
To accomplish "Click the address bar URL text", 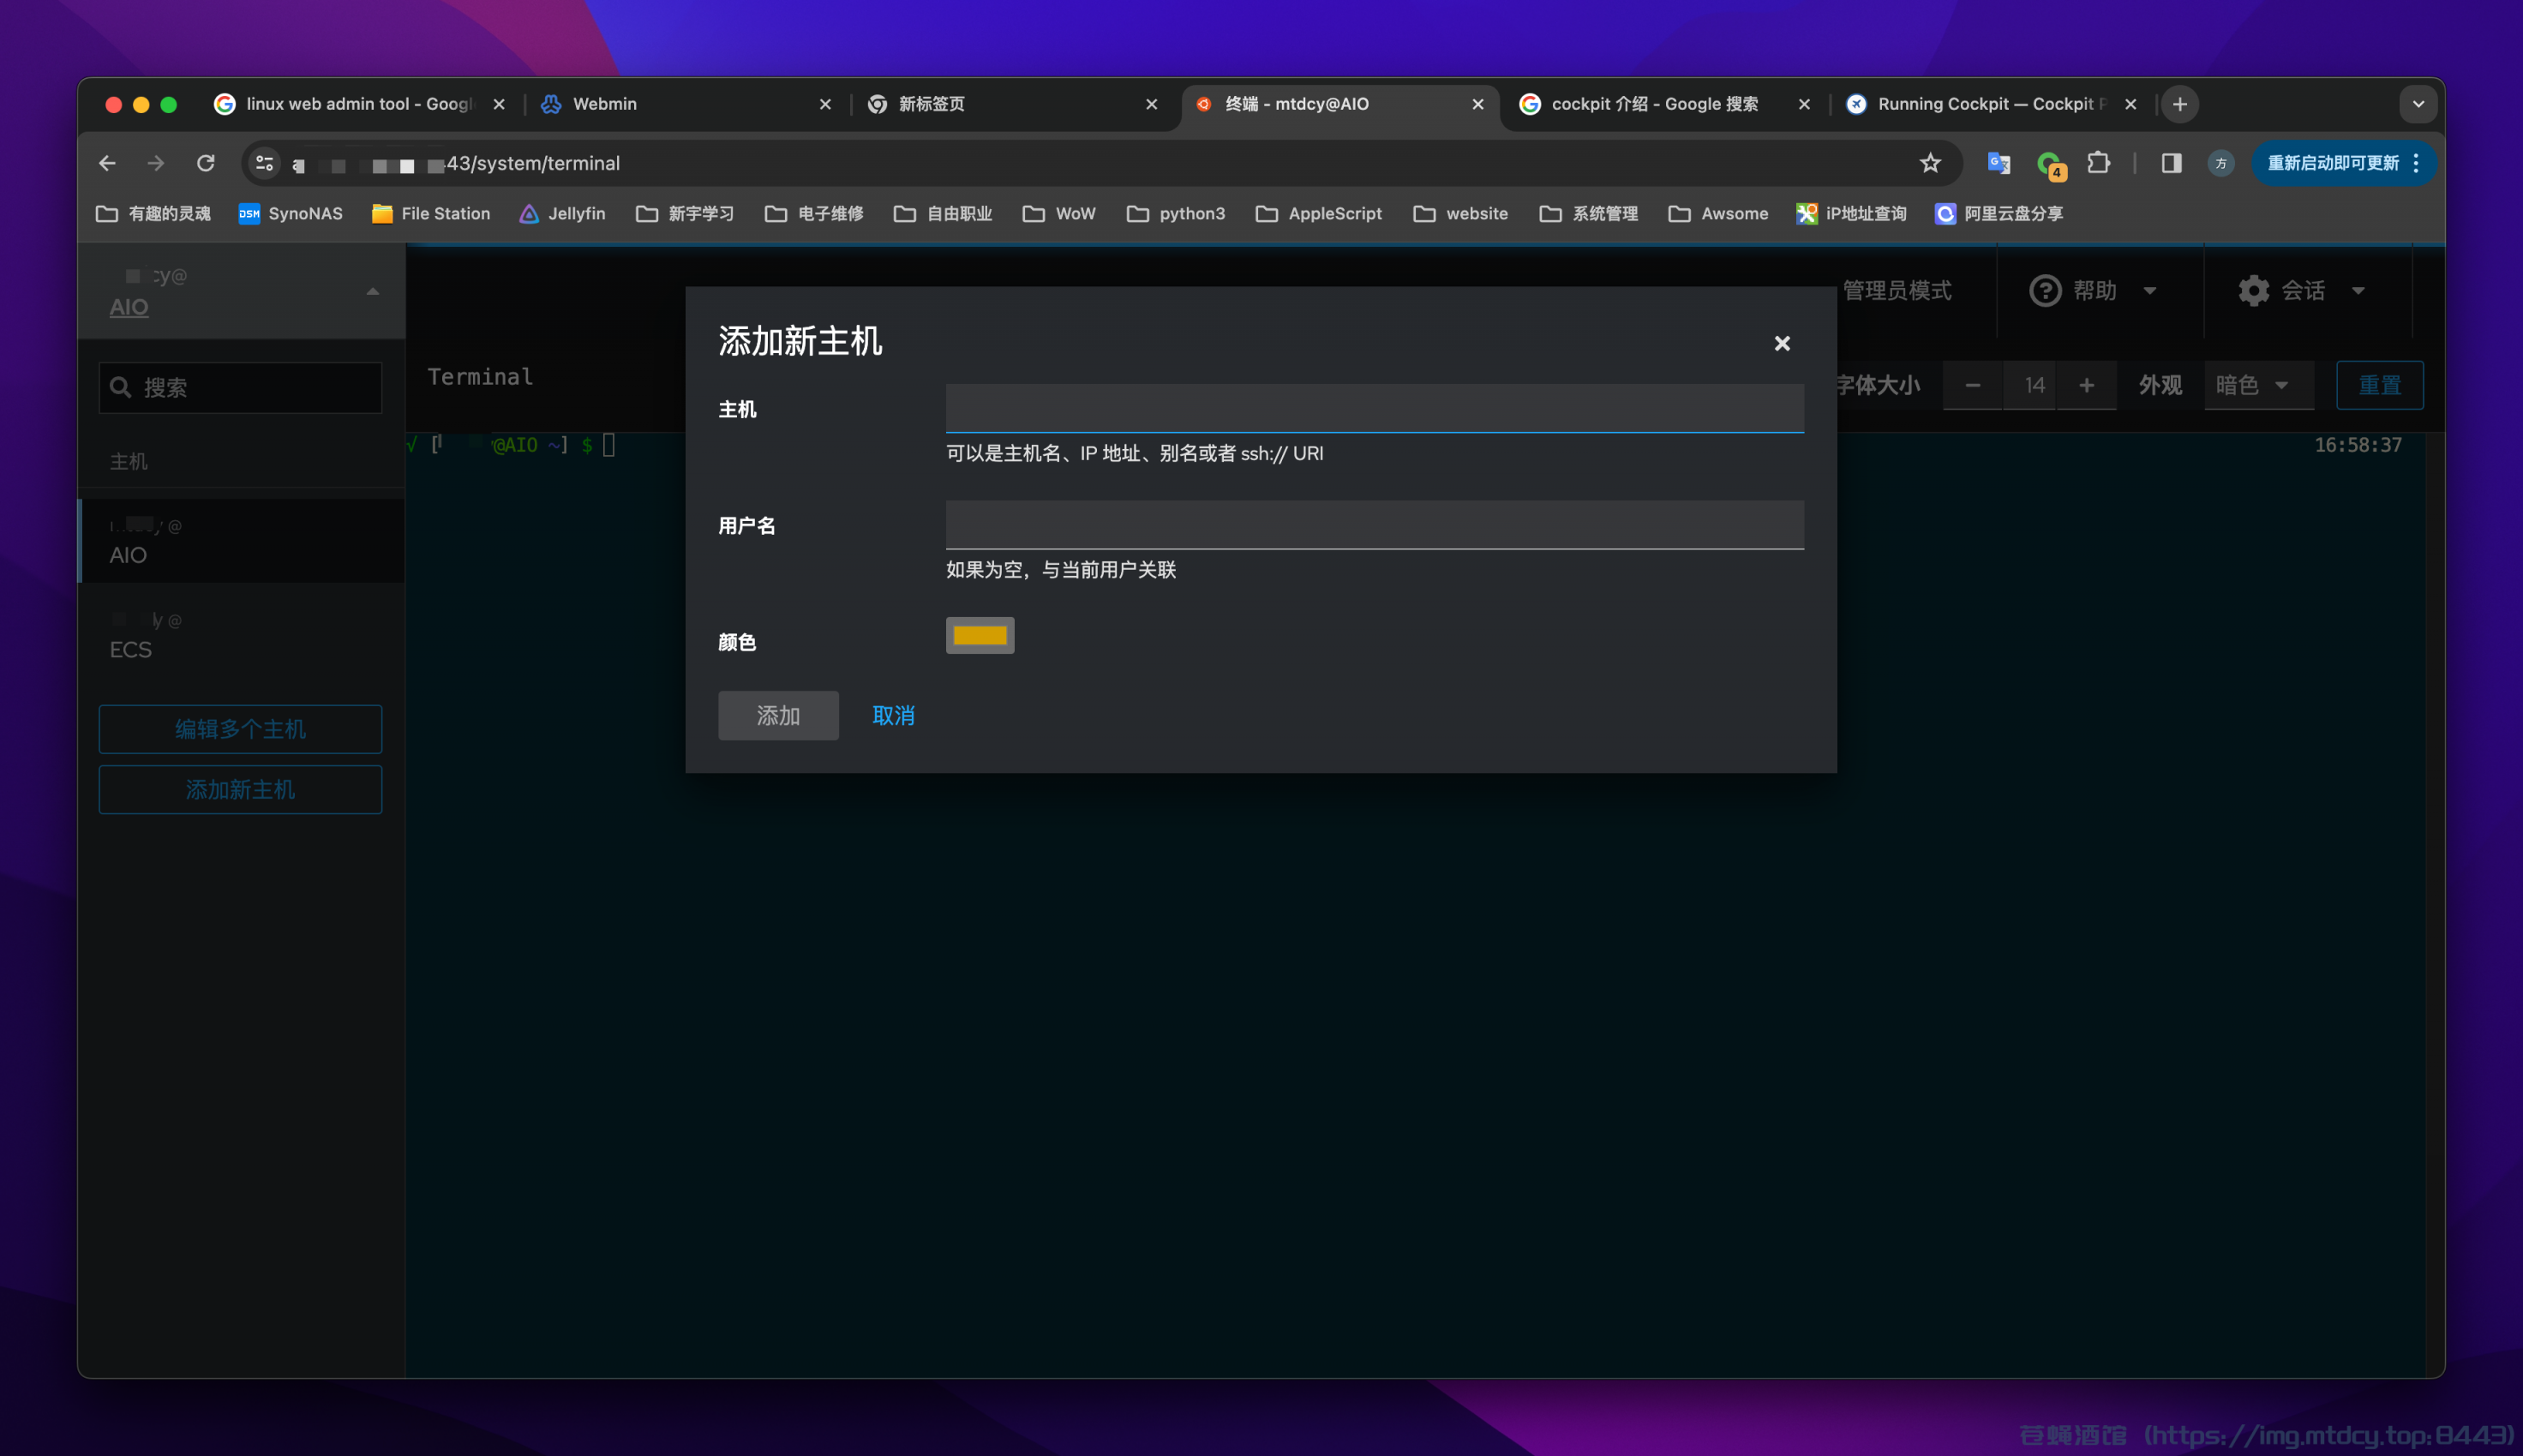I will (x=456, y=163).
